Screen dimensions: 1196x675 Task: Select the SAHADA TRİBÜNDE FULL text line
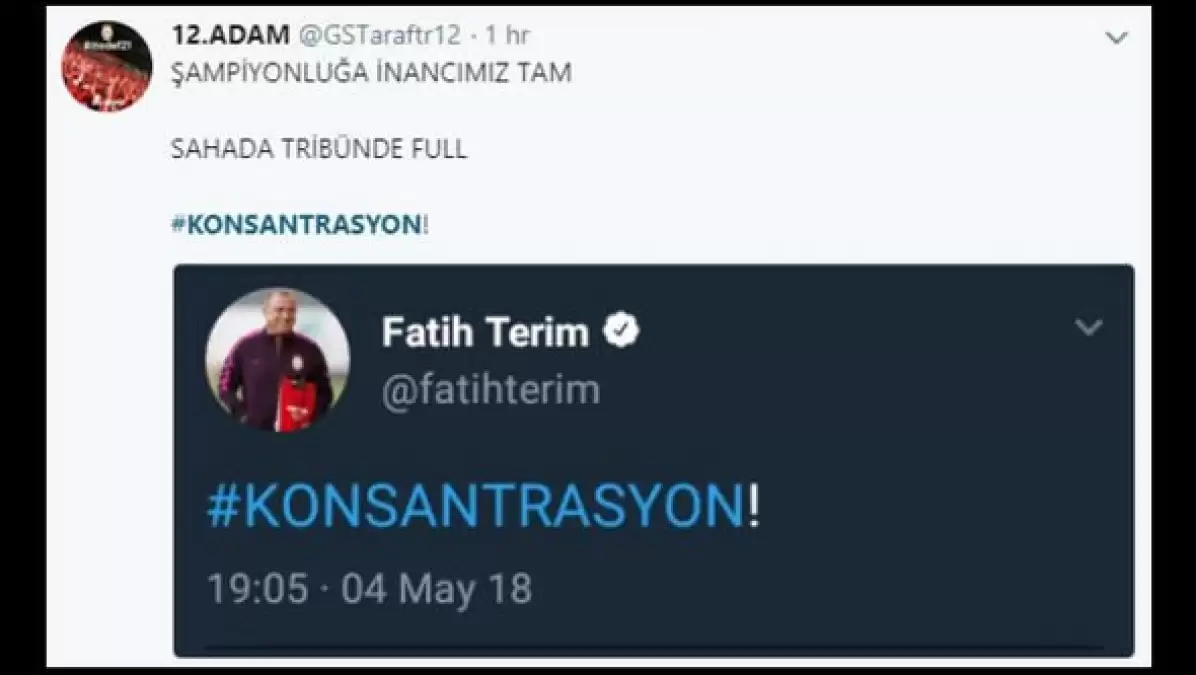click(x=319, y=149)
